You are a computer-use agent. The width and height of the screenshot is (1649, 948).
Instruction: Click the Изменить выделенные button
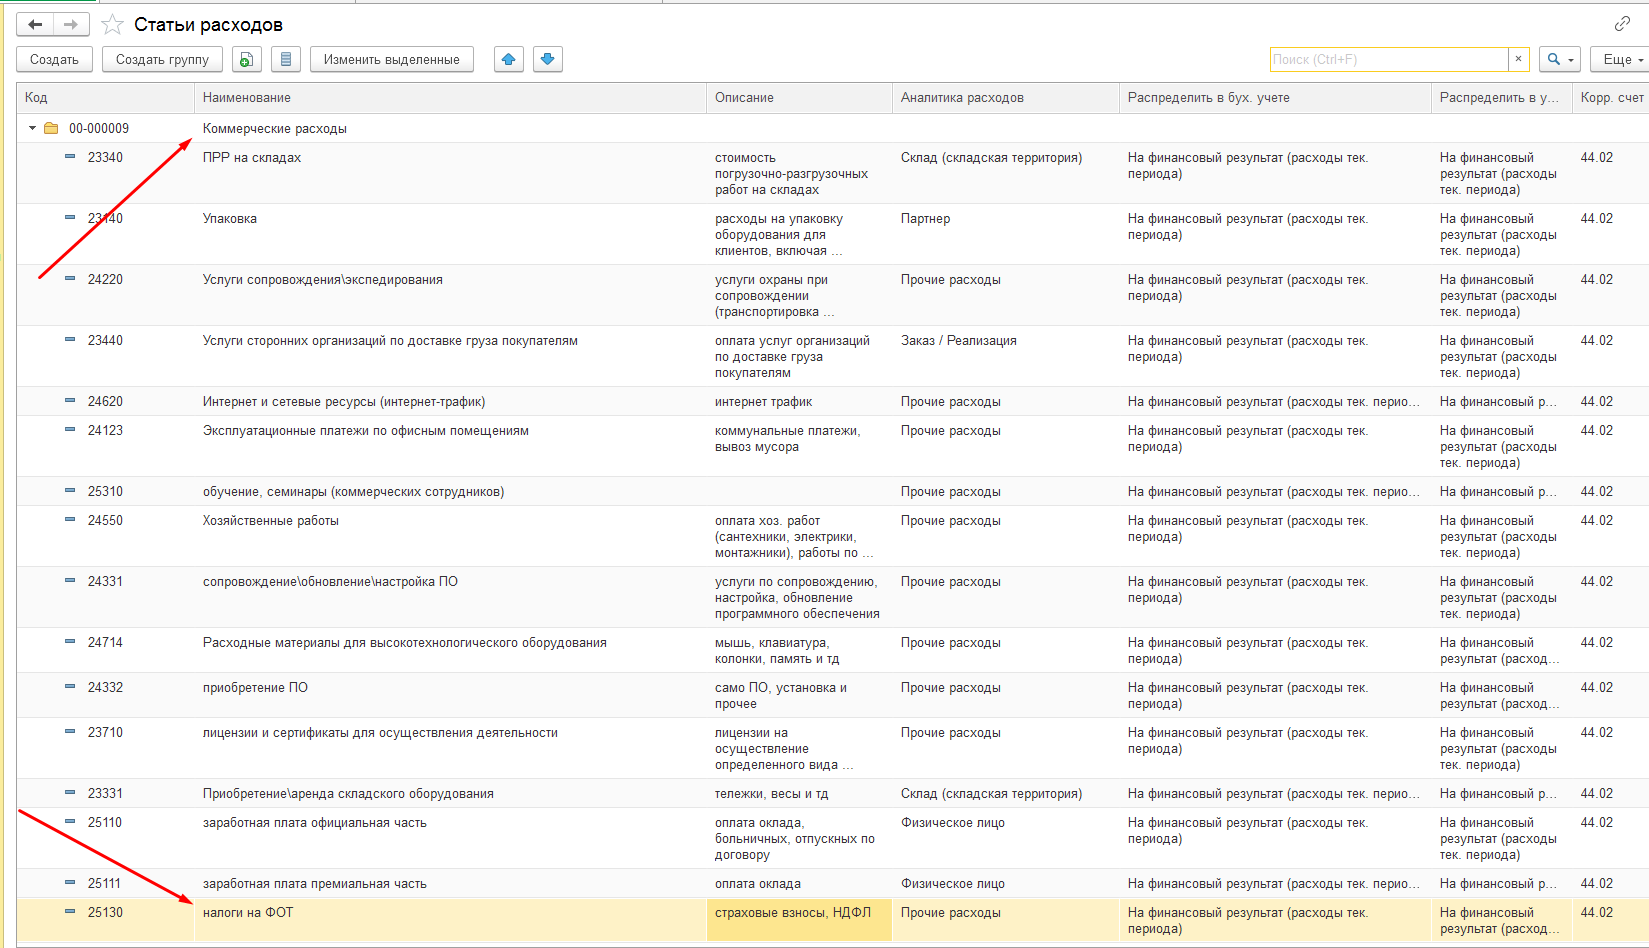[x=392, y=60]
